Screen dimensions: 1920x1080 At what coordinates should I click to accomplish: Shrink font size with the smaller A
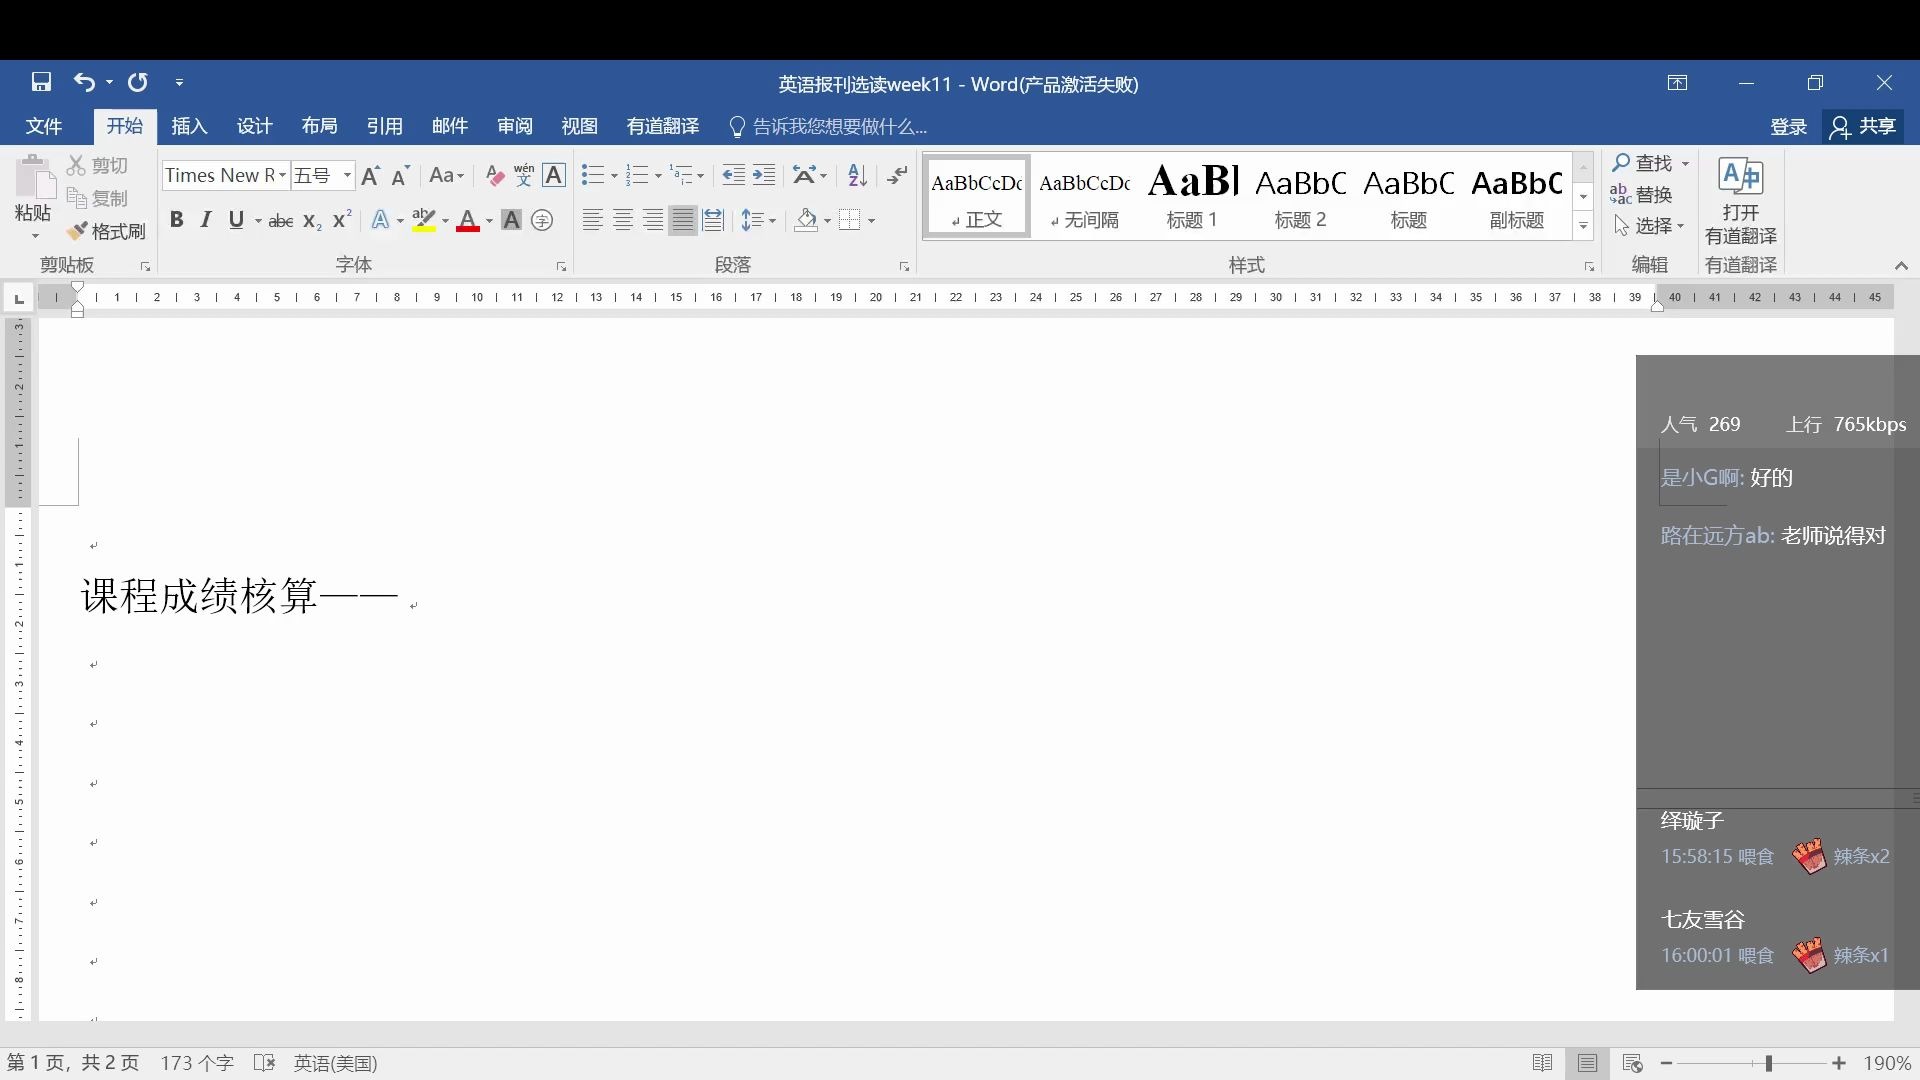[401, 176]
